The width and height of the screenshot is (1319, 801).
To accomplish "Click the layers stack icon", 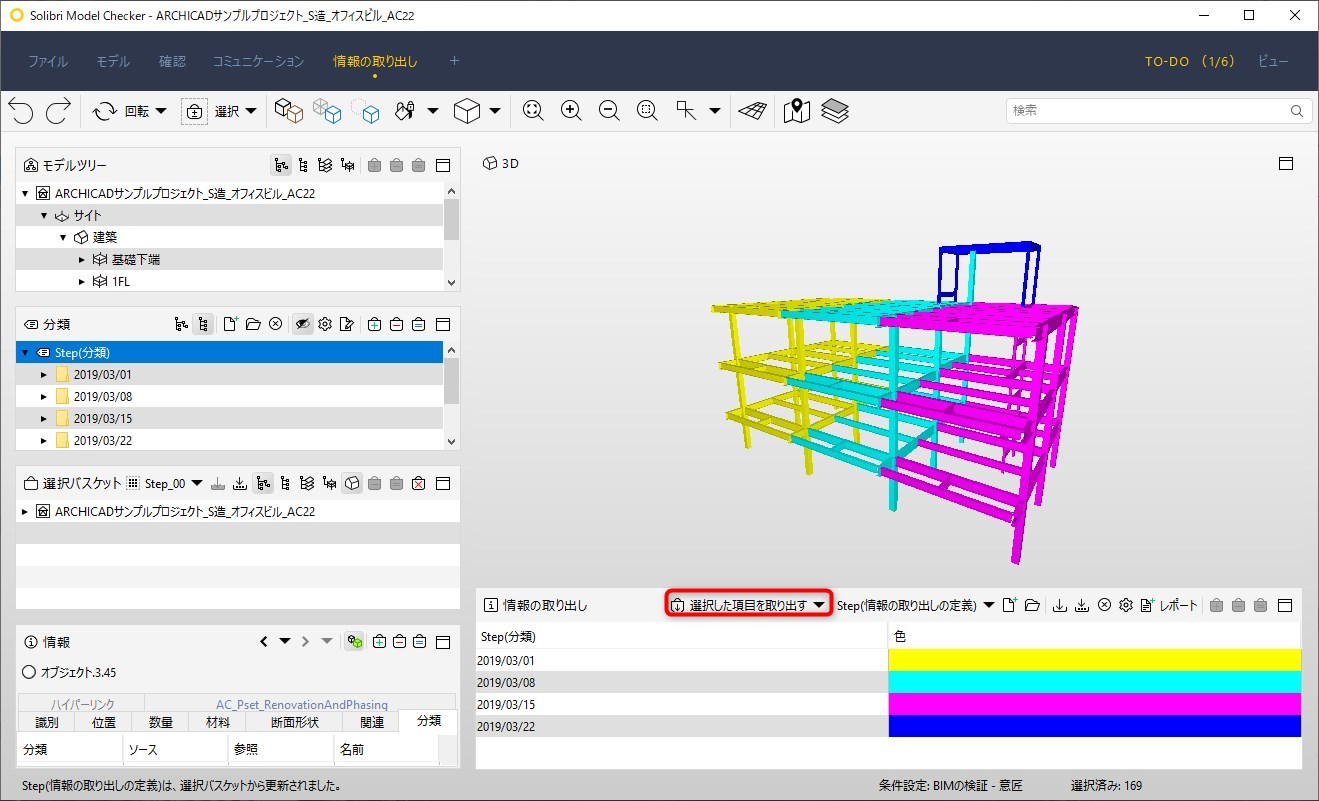I will coord(835,111).
